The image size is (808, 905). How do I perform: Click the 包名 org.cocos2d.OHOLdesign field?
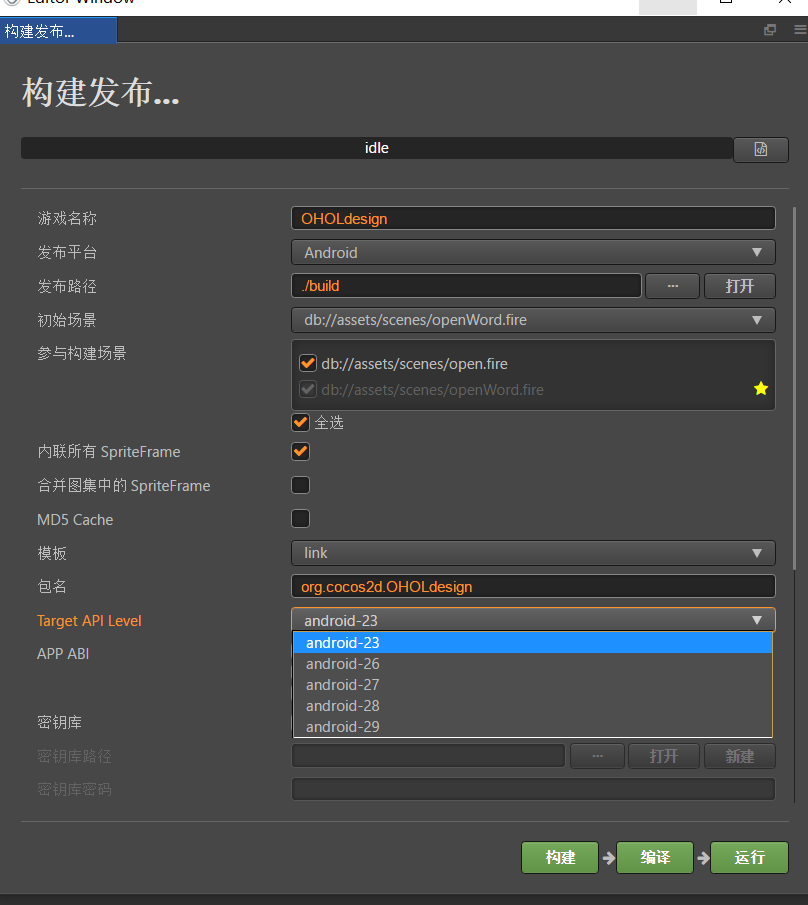pyautogui.click(x=533, y=586)
